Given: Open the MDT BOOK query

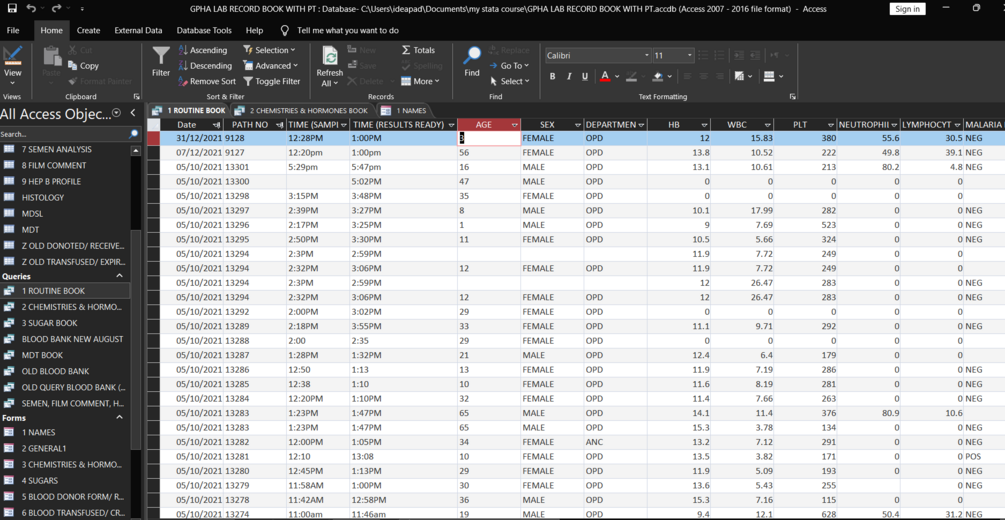Looking at the screenshot, I should [x=42, y=355].
